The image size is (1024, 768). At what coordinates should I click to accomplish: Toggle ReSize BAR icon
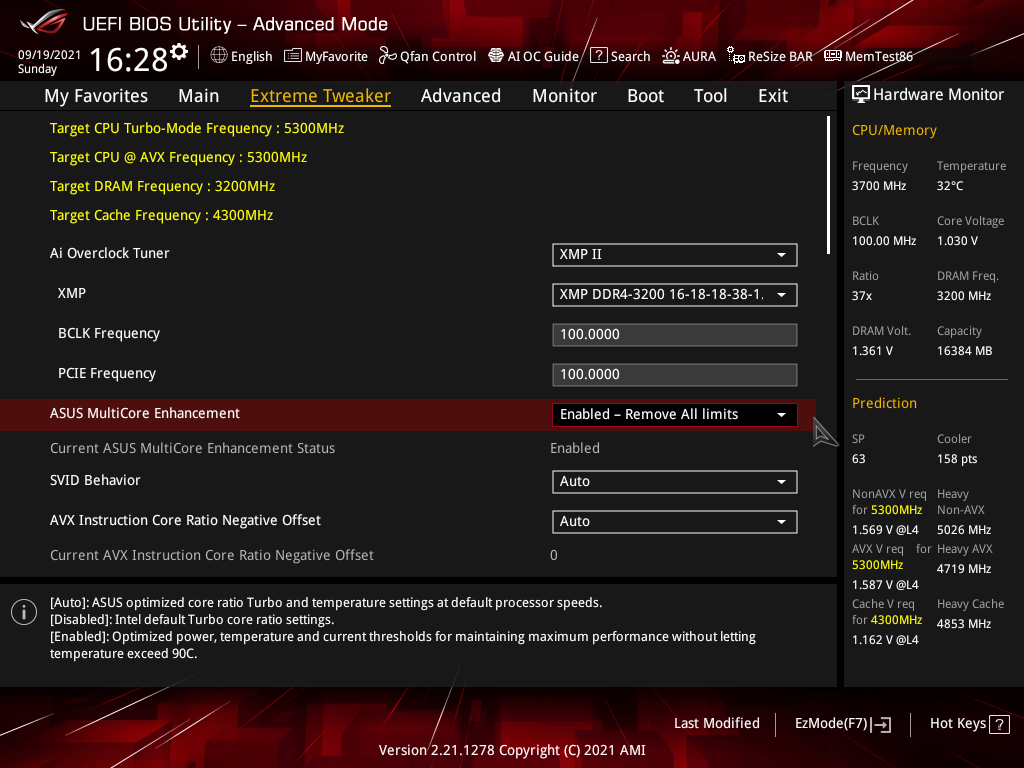click(736, 56)
